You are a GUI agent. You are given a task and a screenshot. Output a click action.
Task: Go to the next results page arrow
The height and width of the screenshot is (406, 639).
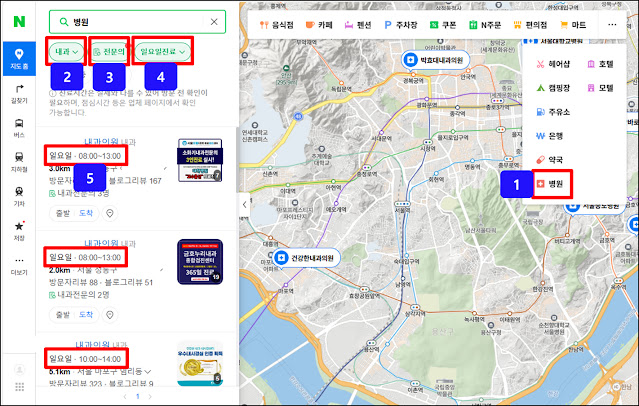tap(150, 396)
